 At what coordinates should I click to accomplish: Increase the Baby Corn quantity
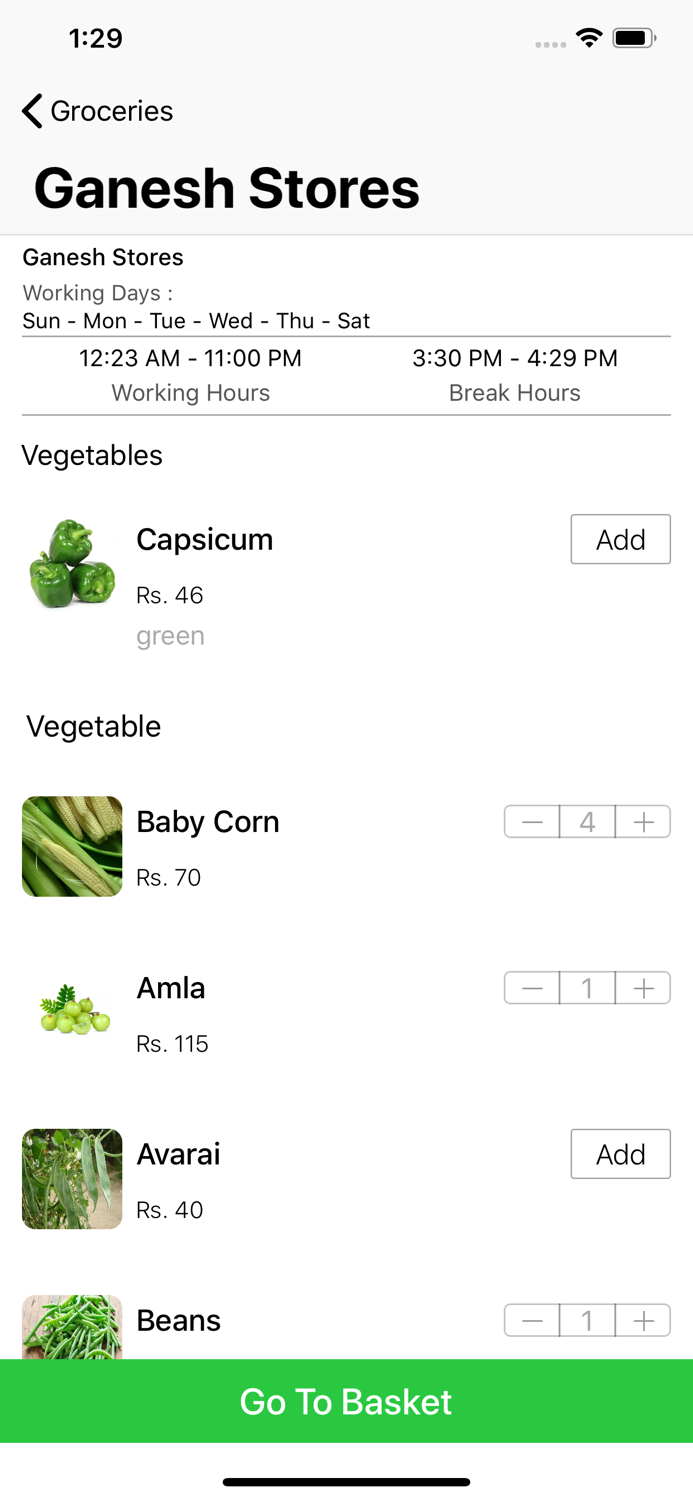click(x=642, y=821)
